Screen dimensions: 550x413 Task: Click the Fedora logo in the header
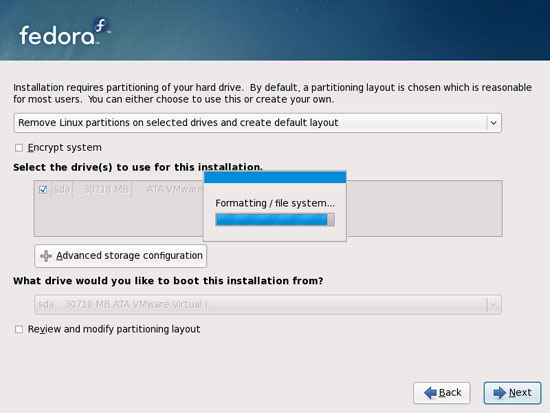(x=65, y=32)
